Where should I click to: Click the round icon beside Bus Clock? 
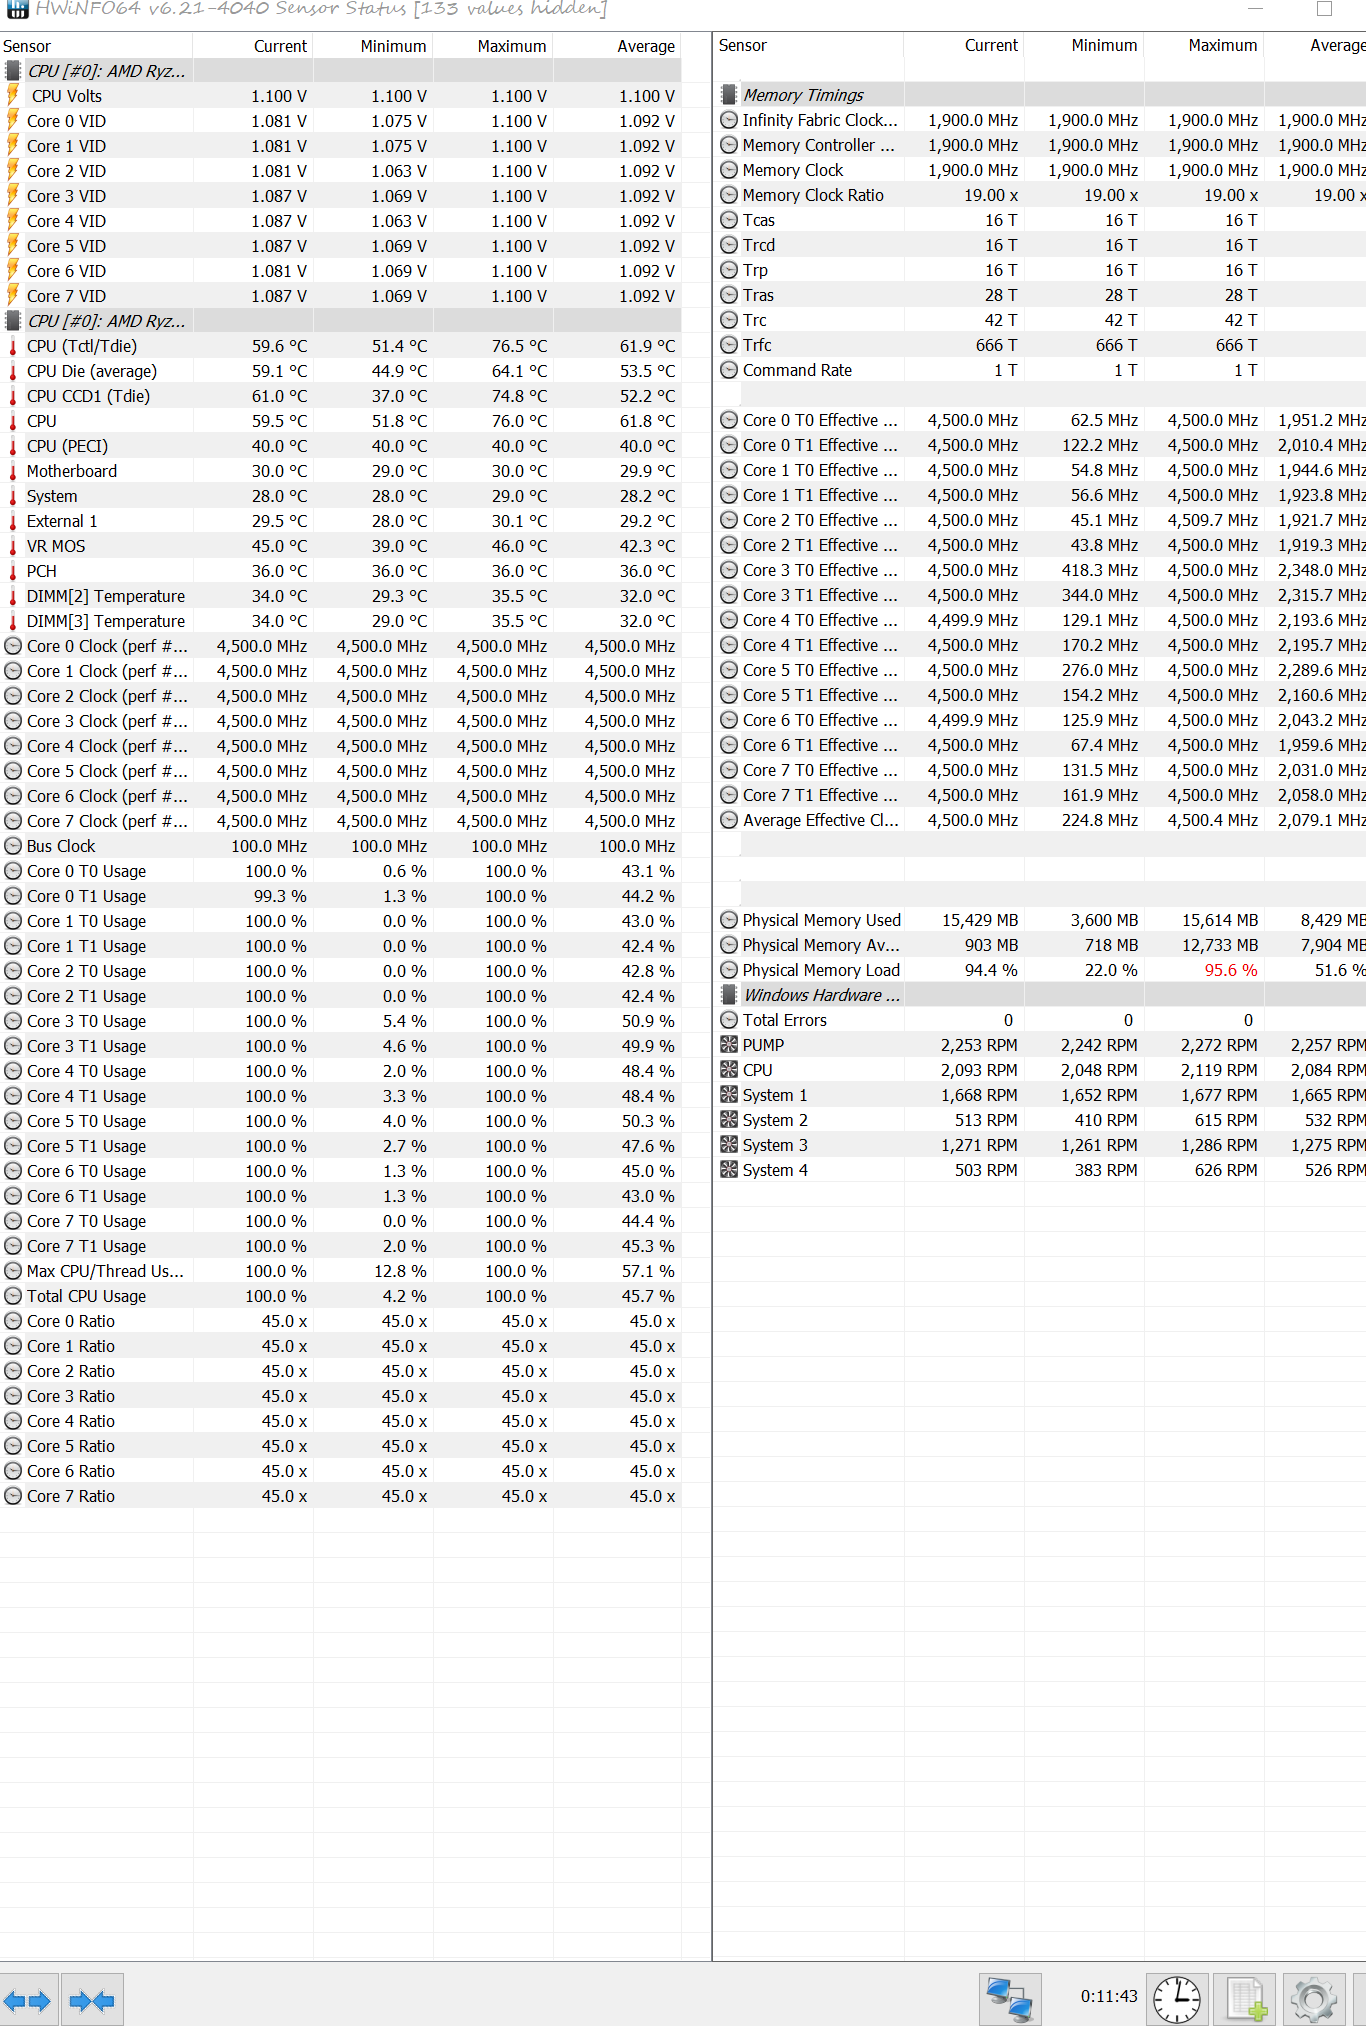pos(13,846)
